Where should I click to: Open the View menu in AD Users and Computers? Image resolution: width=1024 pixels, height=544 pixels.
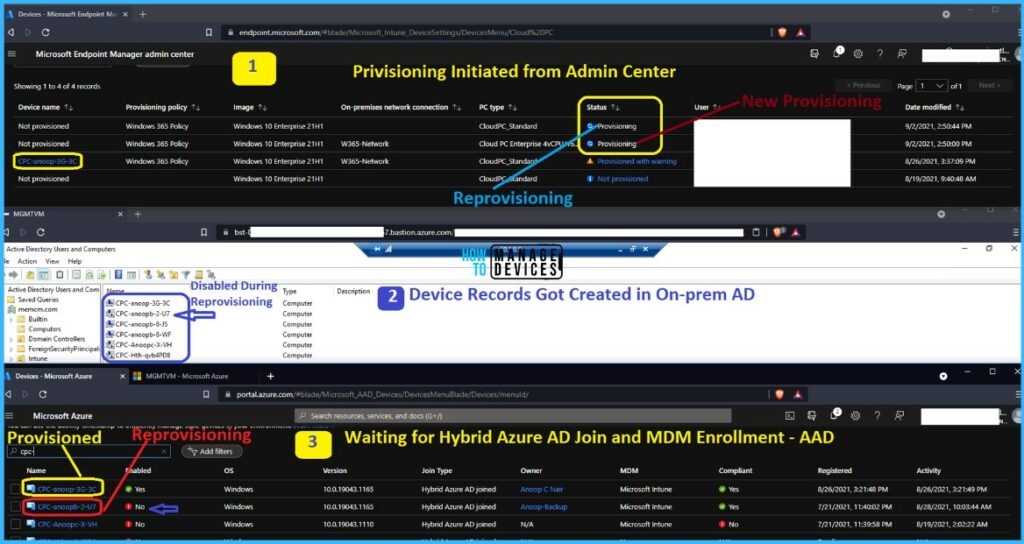[x=52, y=261]
